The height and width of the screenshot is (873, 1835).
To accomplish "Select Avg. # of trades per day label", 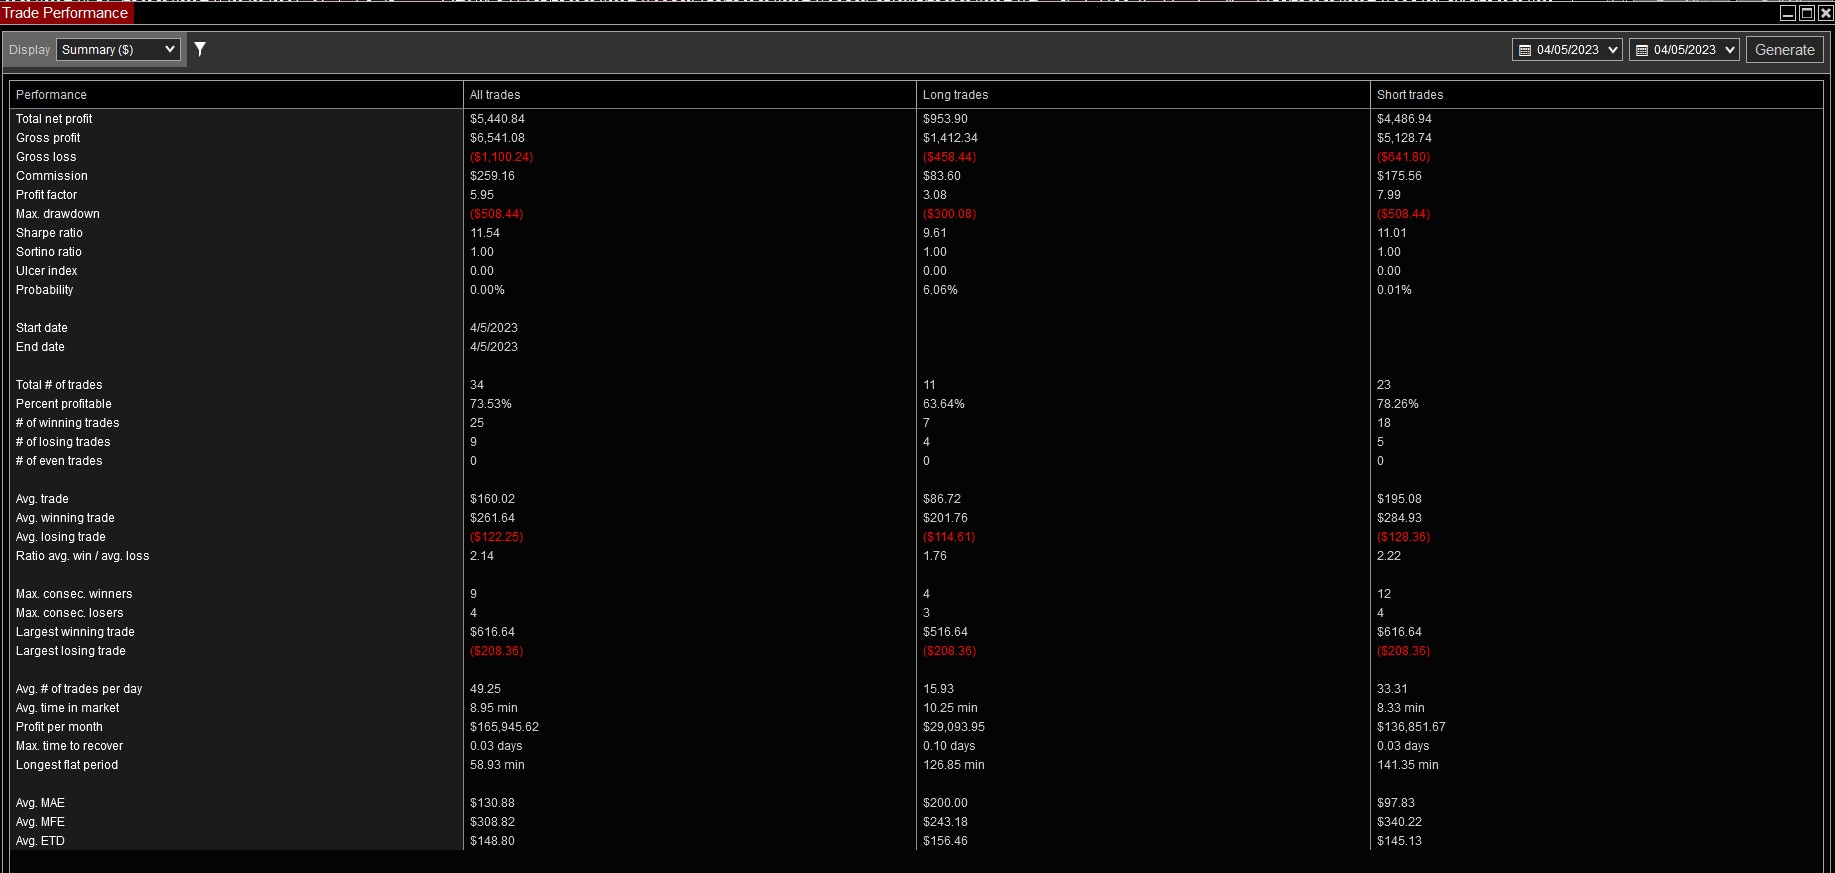I will pyautogui.click(x=79, y=689).
